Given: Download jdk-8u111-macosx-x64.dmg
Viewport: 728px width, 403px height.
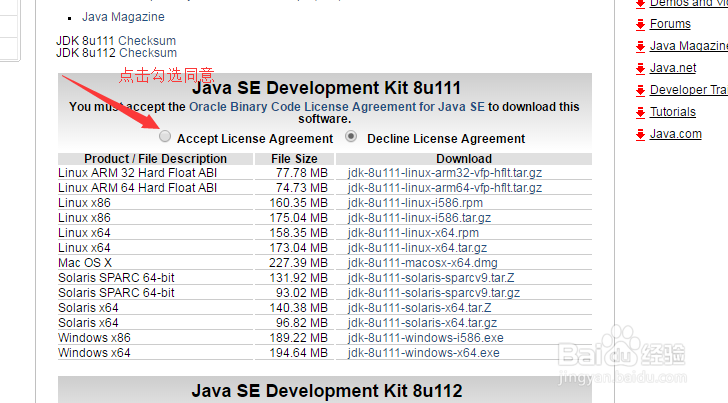Looking at the screenshot, I should coord(422,263).
